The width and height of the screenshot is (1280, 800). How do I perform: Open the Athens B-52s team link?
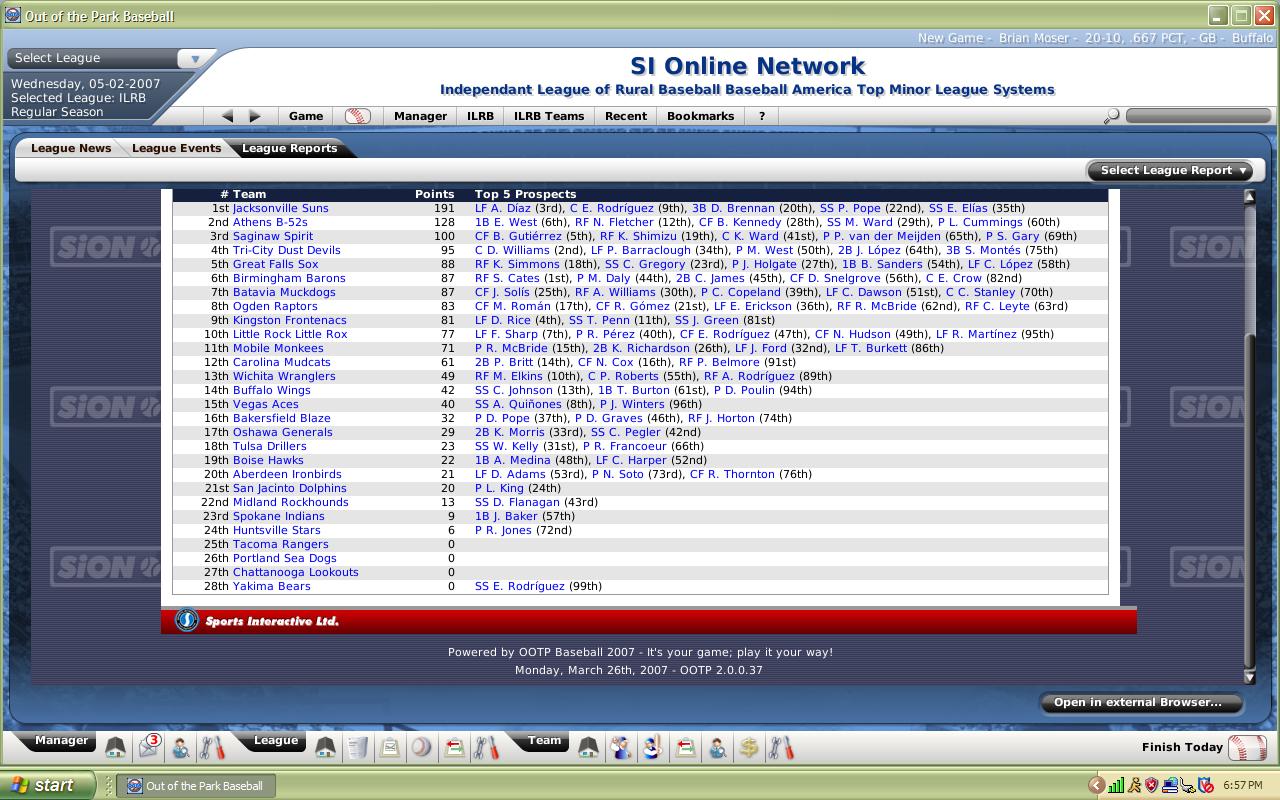[x=270, y=222]
